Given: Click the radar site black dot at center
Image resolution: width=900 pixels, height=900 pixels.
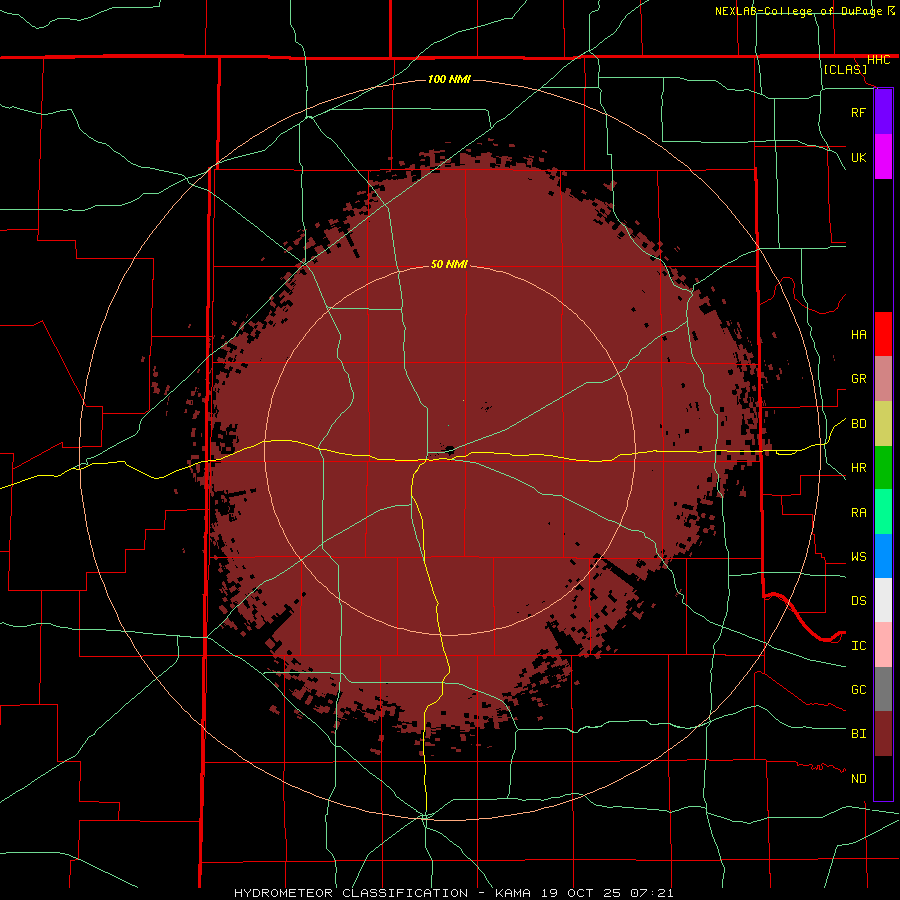Looking at the screenshot, I should click(449, 450).
